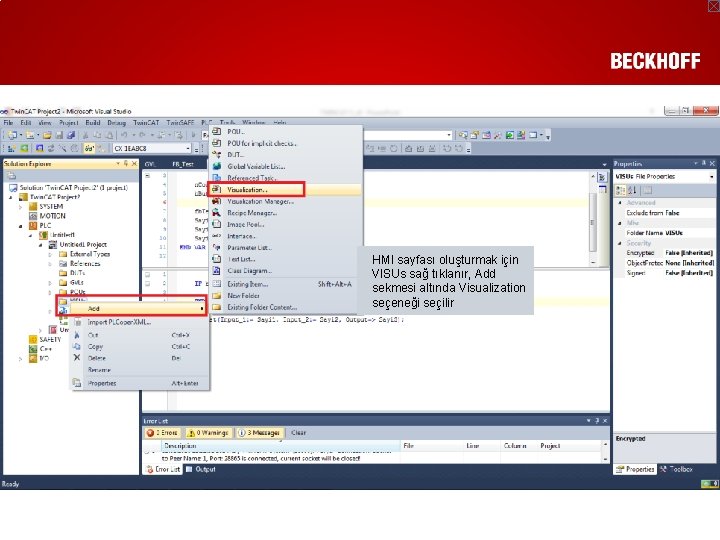
Task: Click the Copy icon in the toolbar
Action: 97,135
